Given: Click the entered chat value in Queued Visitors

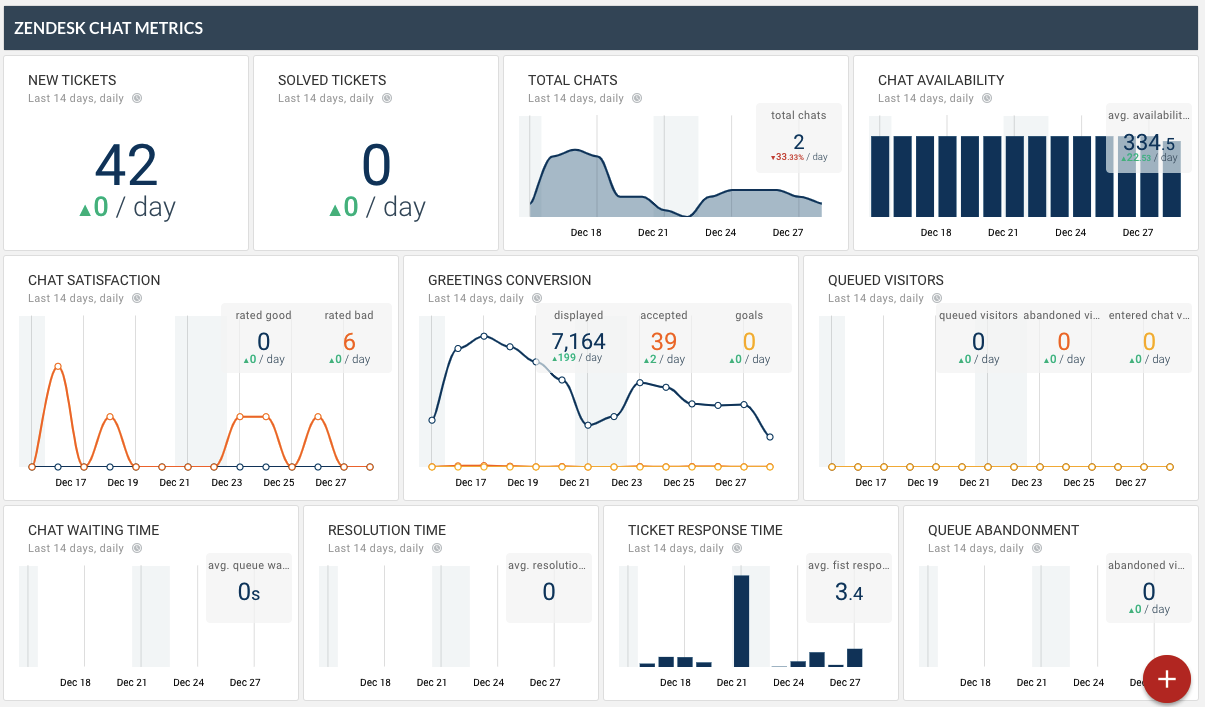Looking at the screenshot, I should coord(1149,342).
